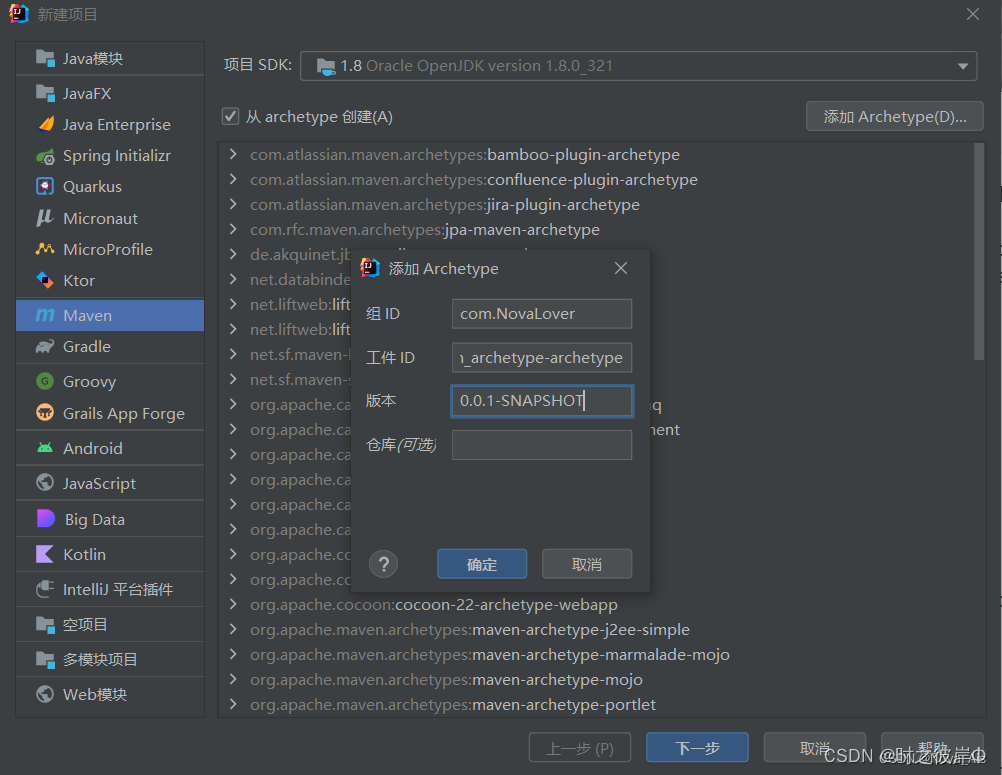The height and width of the screenshot is (775, 1002).
Task: Click 确定 in the Archetype dialog
Action: (482, 564)
